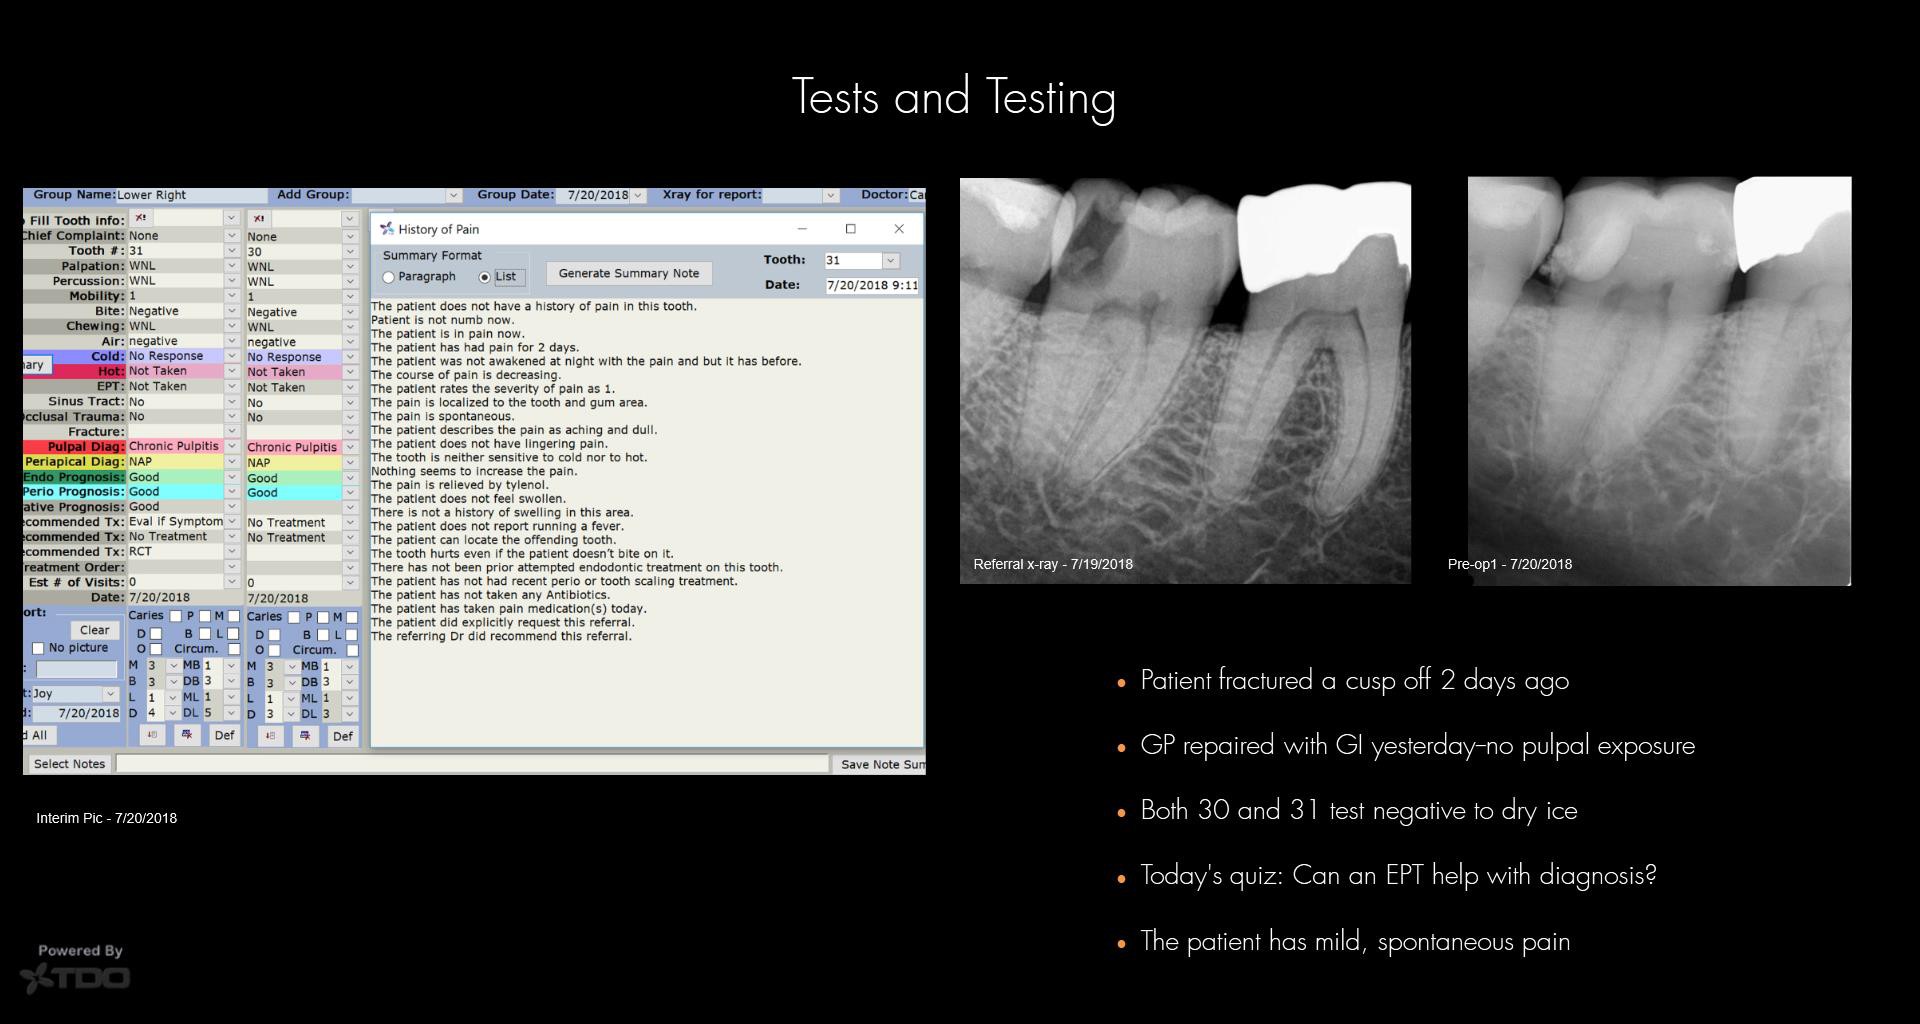Select the Paragraph summary format option
The image size is (1920, 1024).
click(x=389, y=277)
